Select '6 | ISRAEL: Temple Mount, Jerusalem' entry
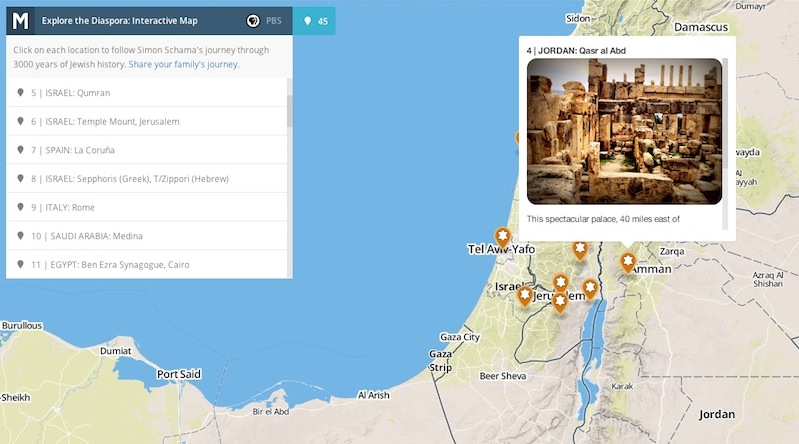 (112, 121)
